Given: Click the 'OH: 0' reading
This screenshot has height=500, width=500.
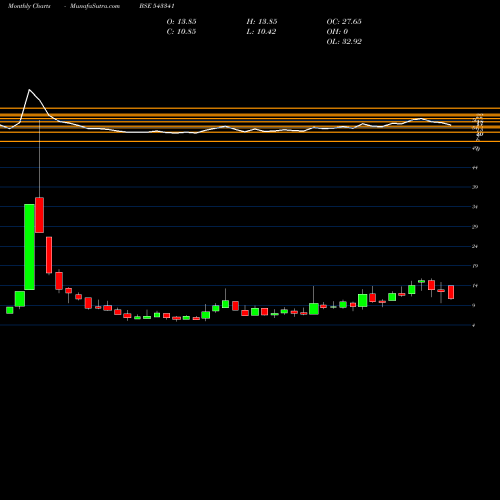Looking at the screenshot, I should click(337, 32).
